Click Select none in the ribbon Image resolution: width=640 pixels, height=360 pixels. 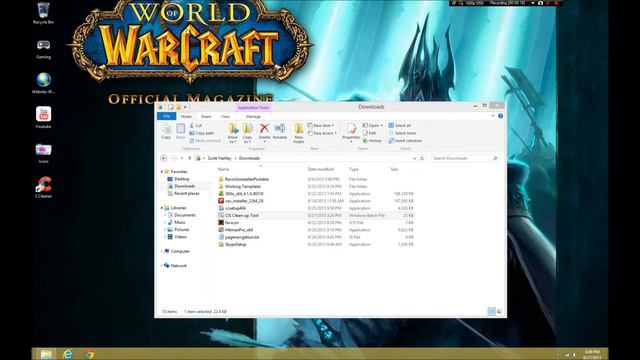coord(402,133)
